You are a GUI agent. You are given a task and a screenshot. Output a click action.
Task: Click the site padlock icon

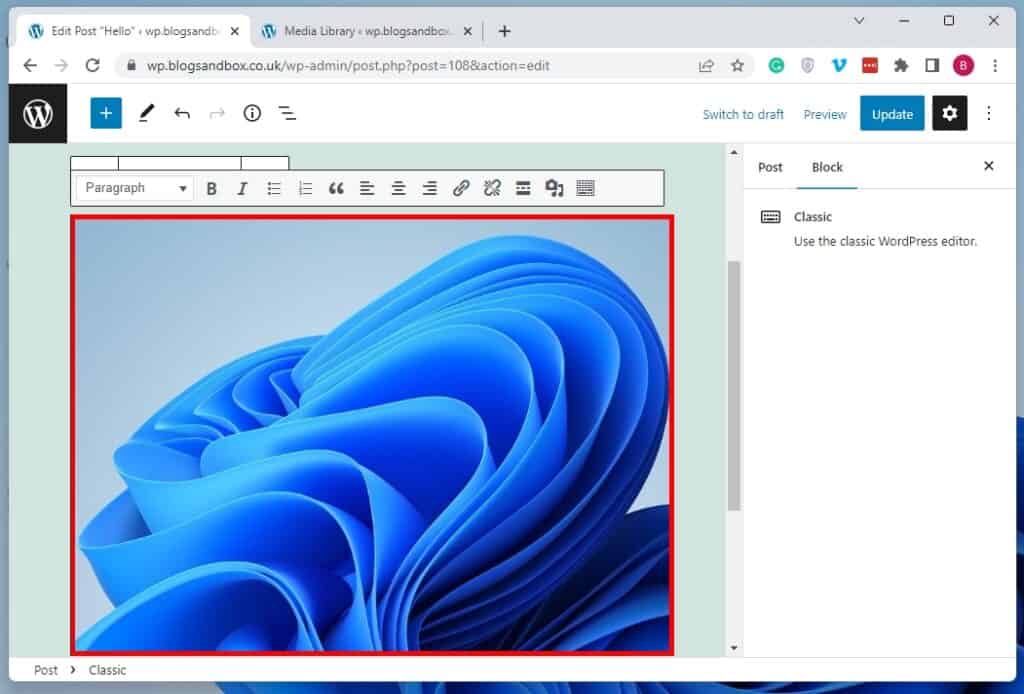131,65
